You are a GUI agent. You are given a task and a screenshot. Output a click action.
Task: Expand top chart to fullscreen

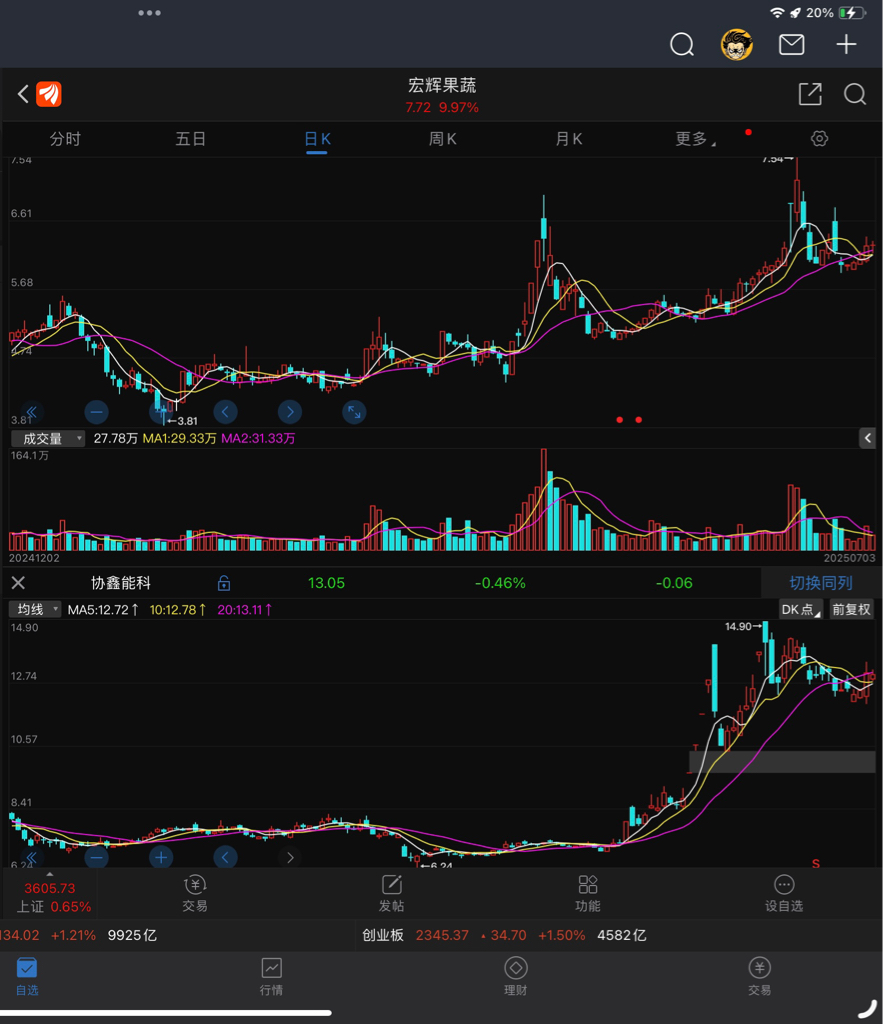pyautogui.click(x=354, y=412)
